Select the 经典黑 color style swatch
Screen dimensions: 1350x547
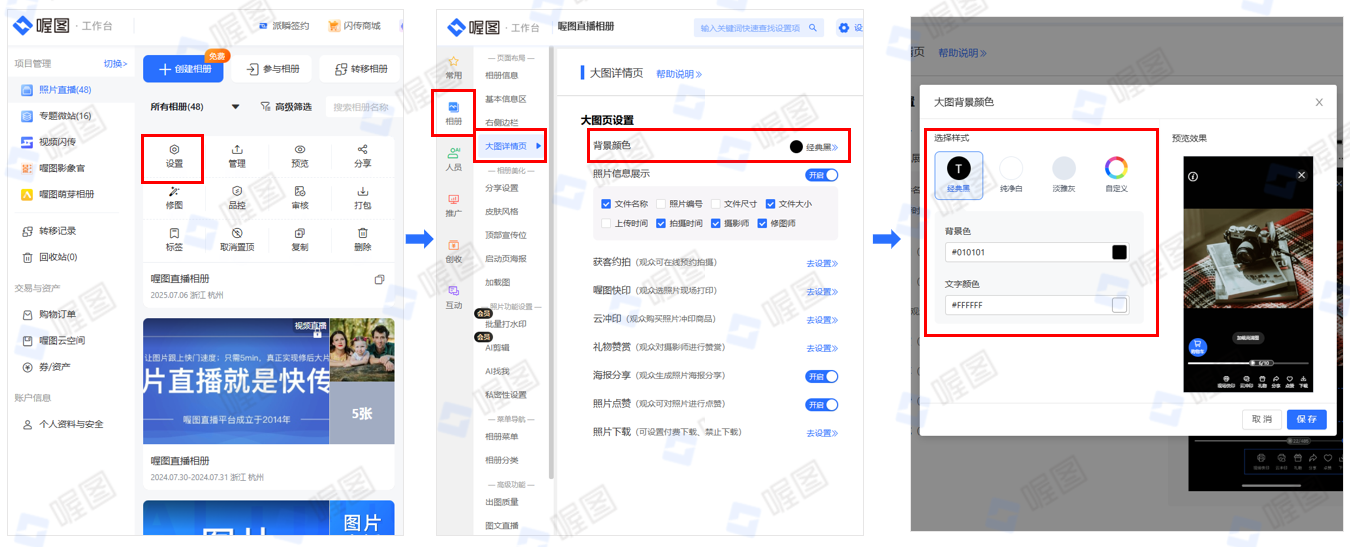tap(959, 175)
